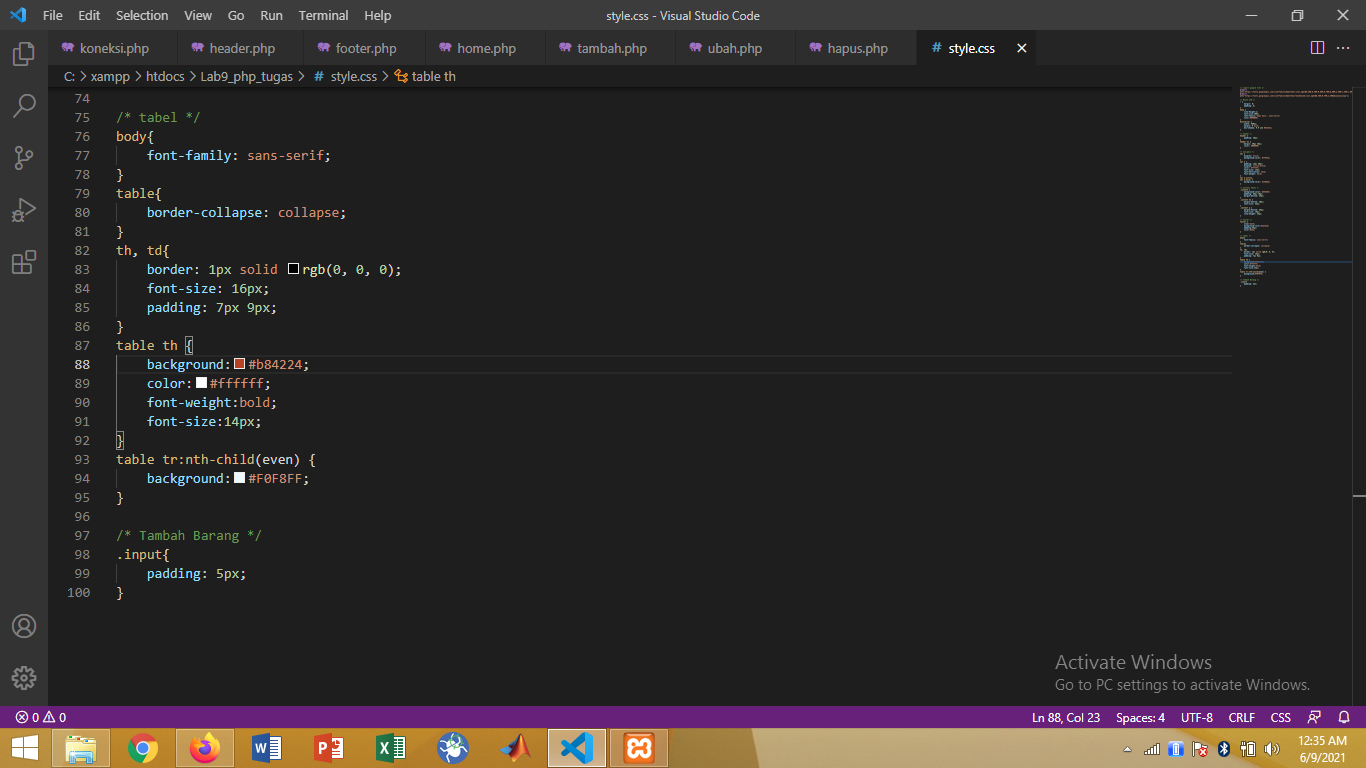Viewport: 1366px width, 768px height.
Task: Open the Selection menu
Action: click(142, 15)
